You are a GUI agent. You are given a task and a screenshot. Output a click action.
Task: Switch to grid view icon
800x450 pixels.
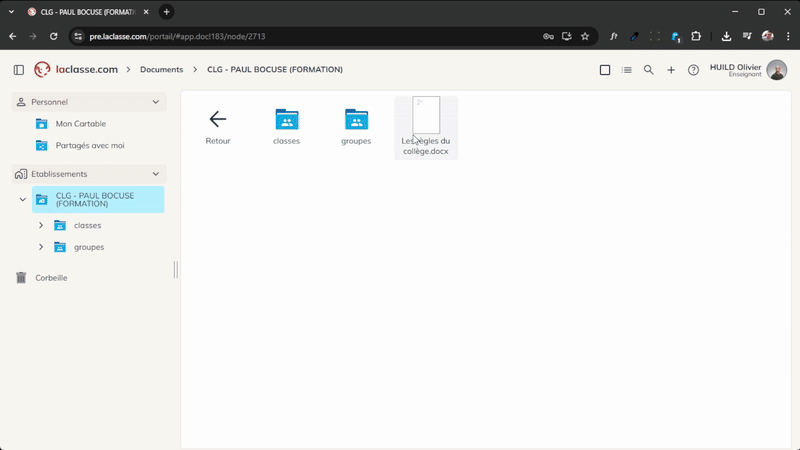[x=605, y=70]
